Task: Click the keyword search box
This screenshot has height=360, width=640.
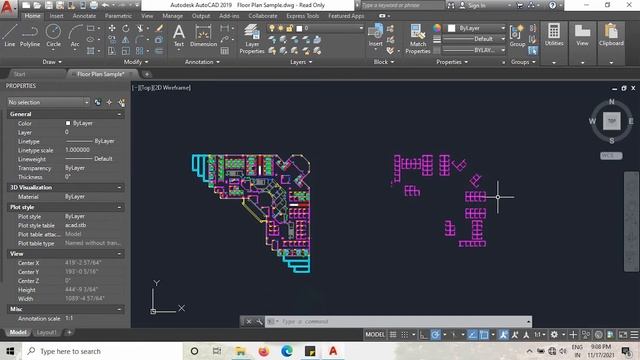Action: coord(402,5)
